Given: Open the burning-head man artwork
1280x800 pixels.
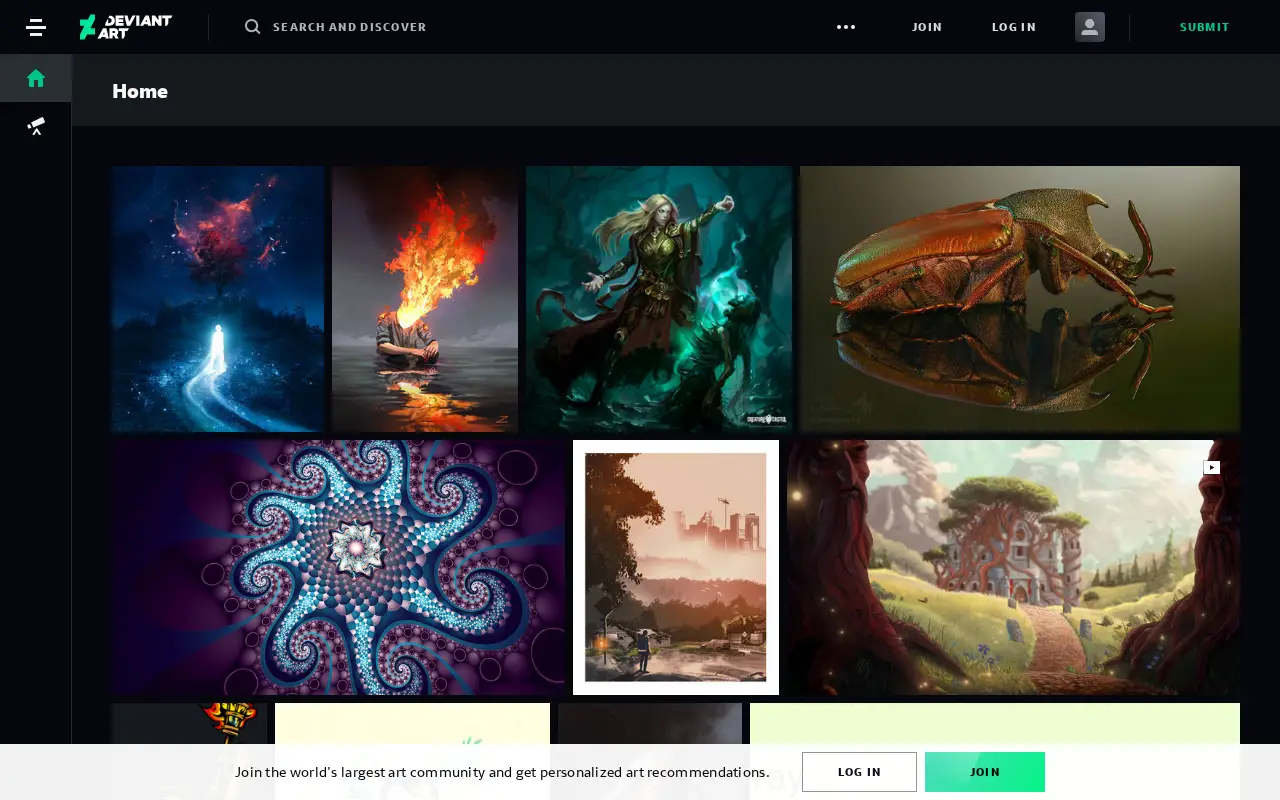Looking at the screenshot, I should pyautogui.click(x=425, y=299).
